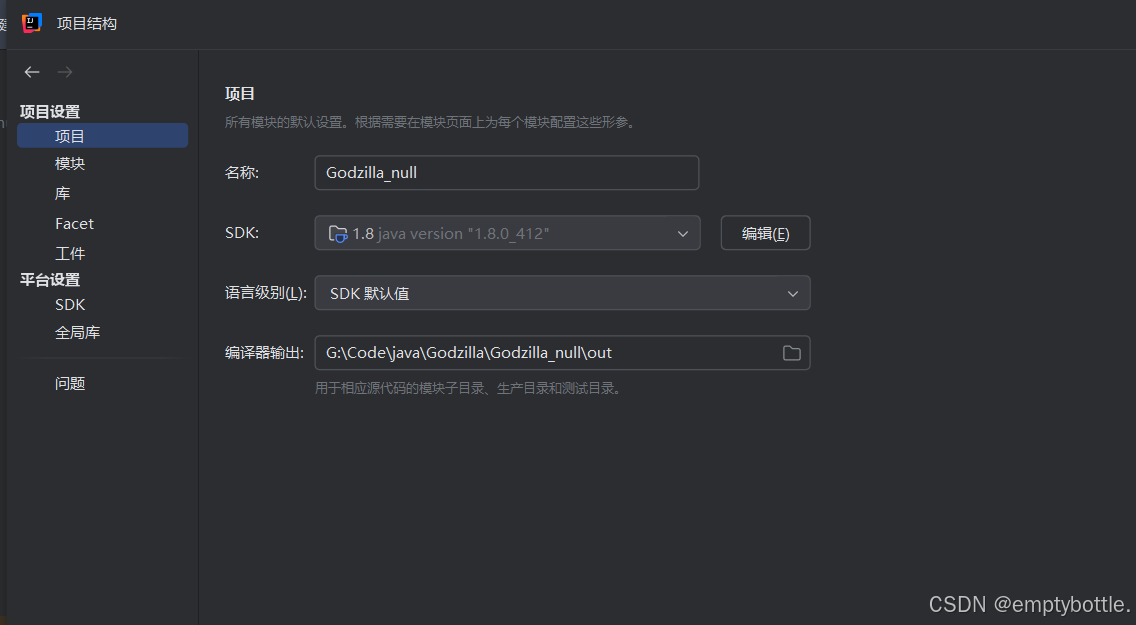Click the highlighted 项目 sidebar icon entry
Image resolution: width=1136 pixels, height=625 pixels.
coord(69,135)
